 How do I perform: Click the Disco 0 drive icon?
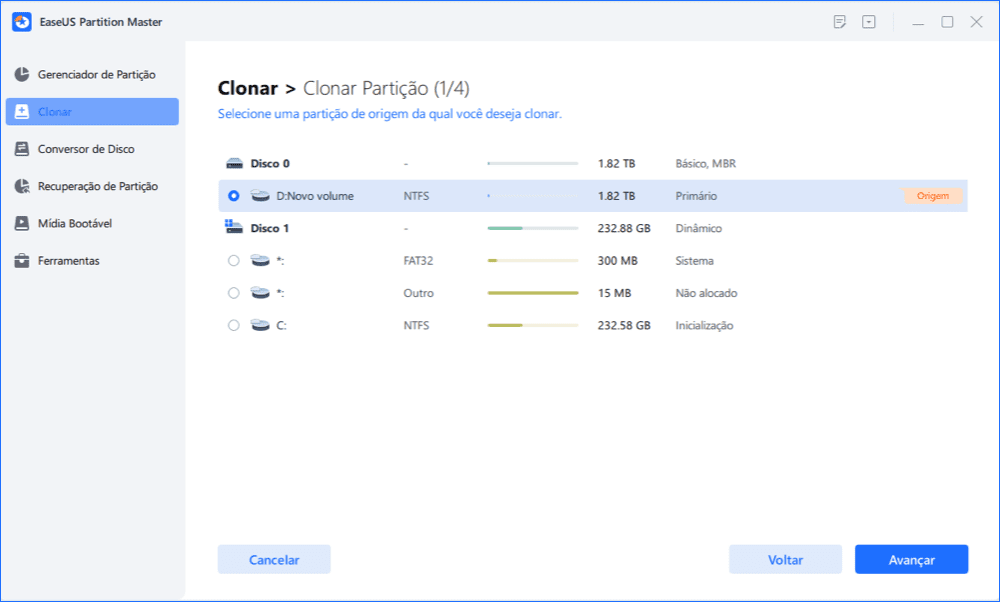pos(234,164)
